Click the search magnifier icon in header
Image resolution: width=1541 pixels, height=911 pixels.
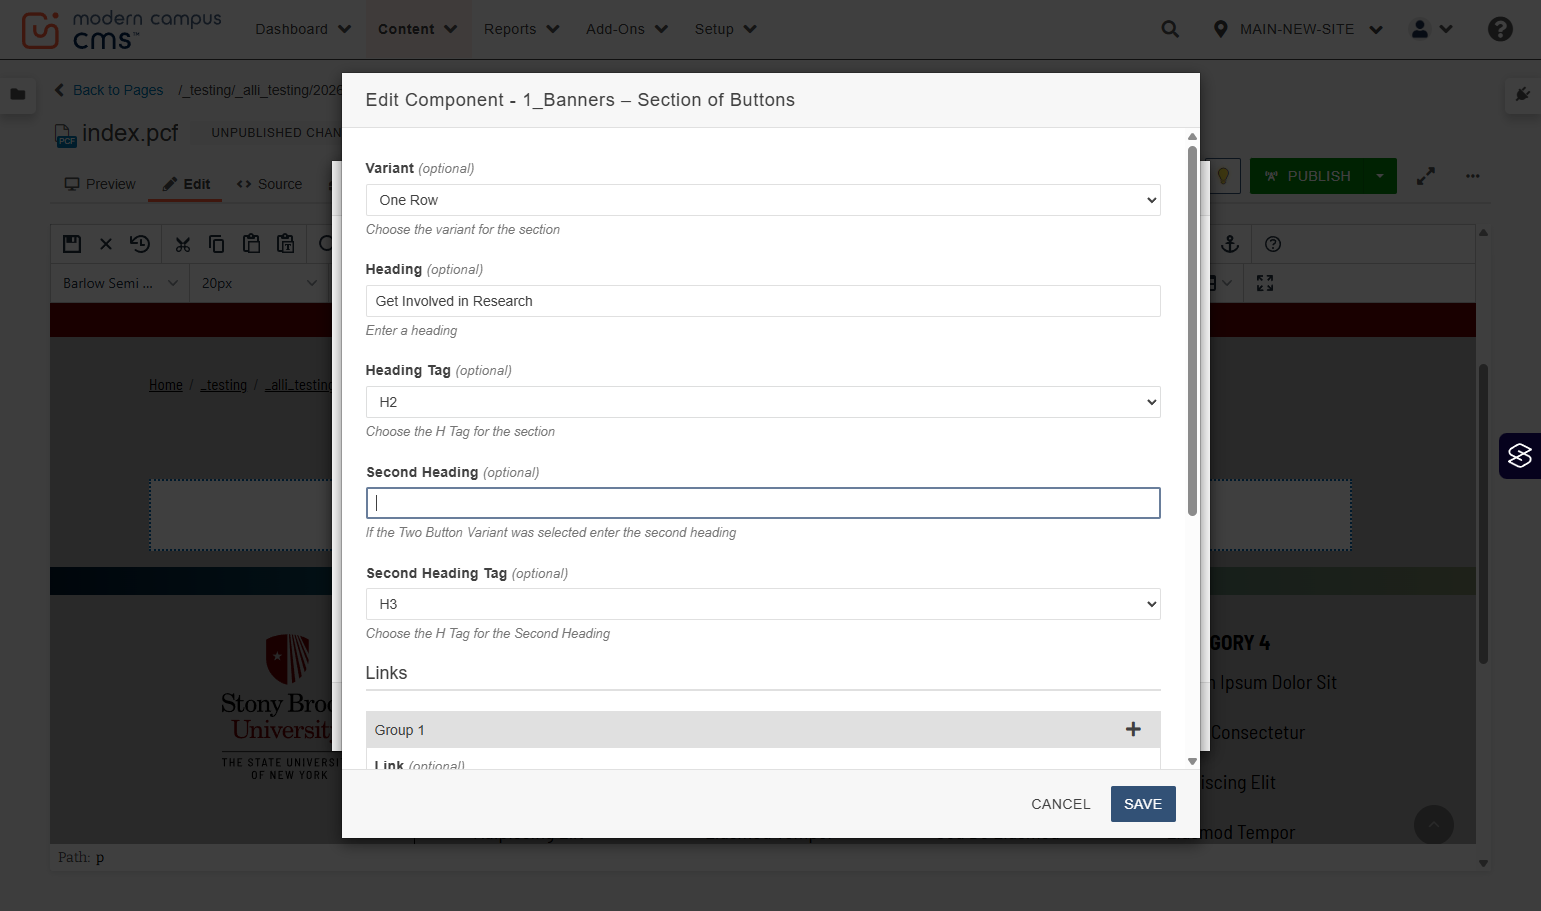click(x=1170, y=29)
